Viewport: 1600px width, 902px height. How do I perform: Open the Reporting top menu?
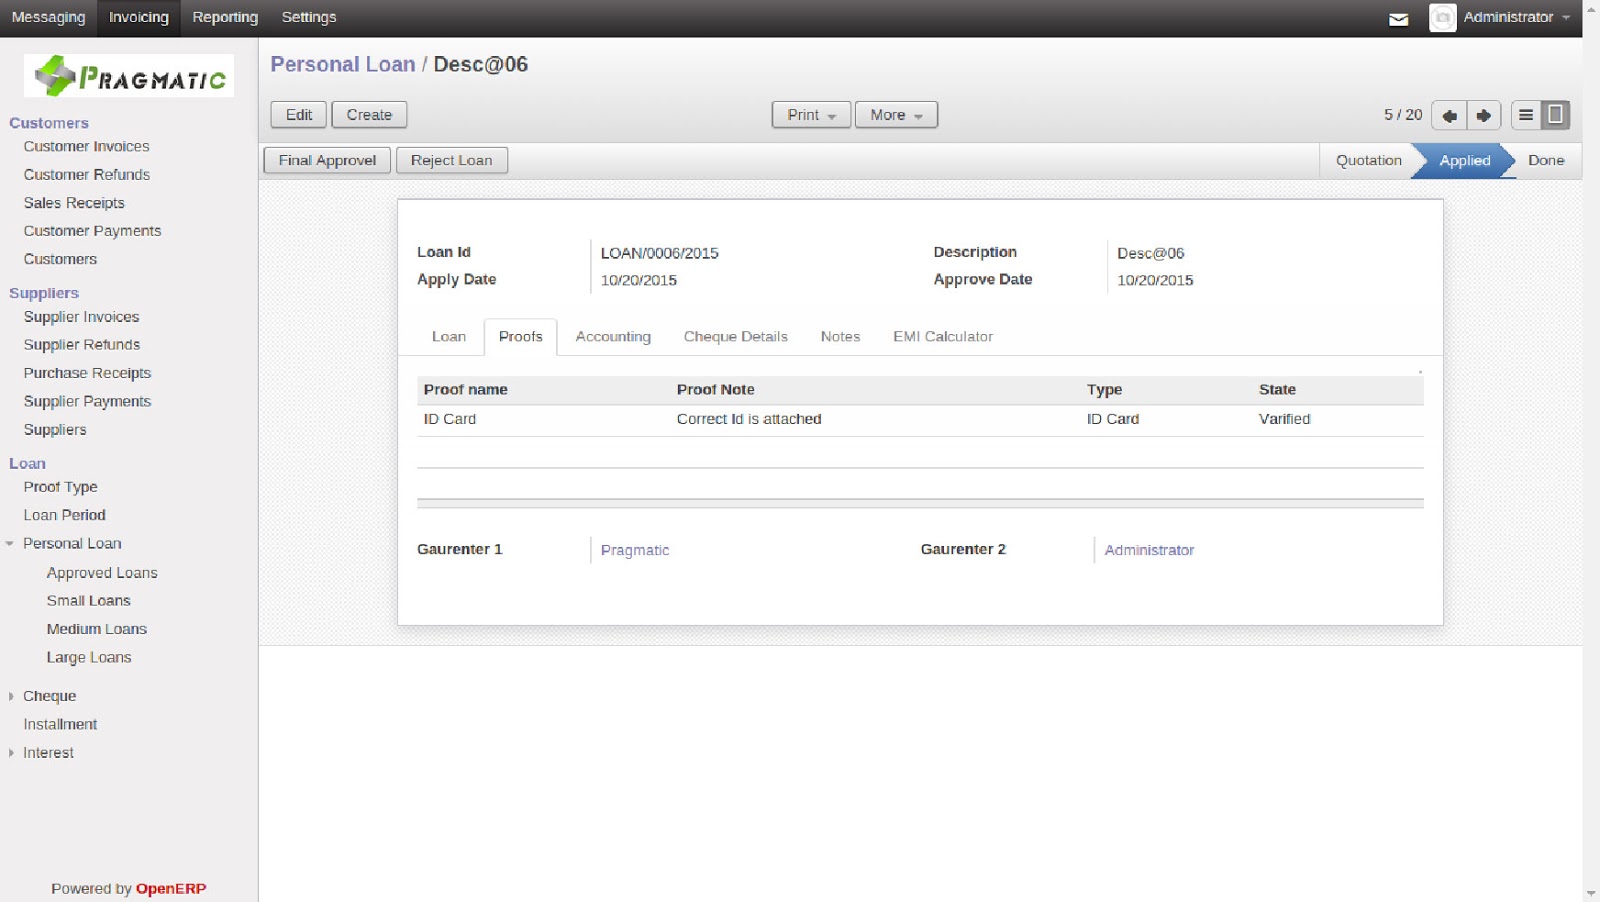[x=225, y=17]
